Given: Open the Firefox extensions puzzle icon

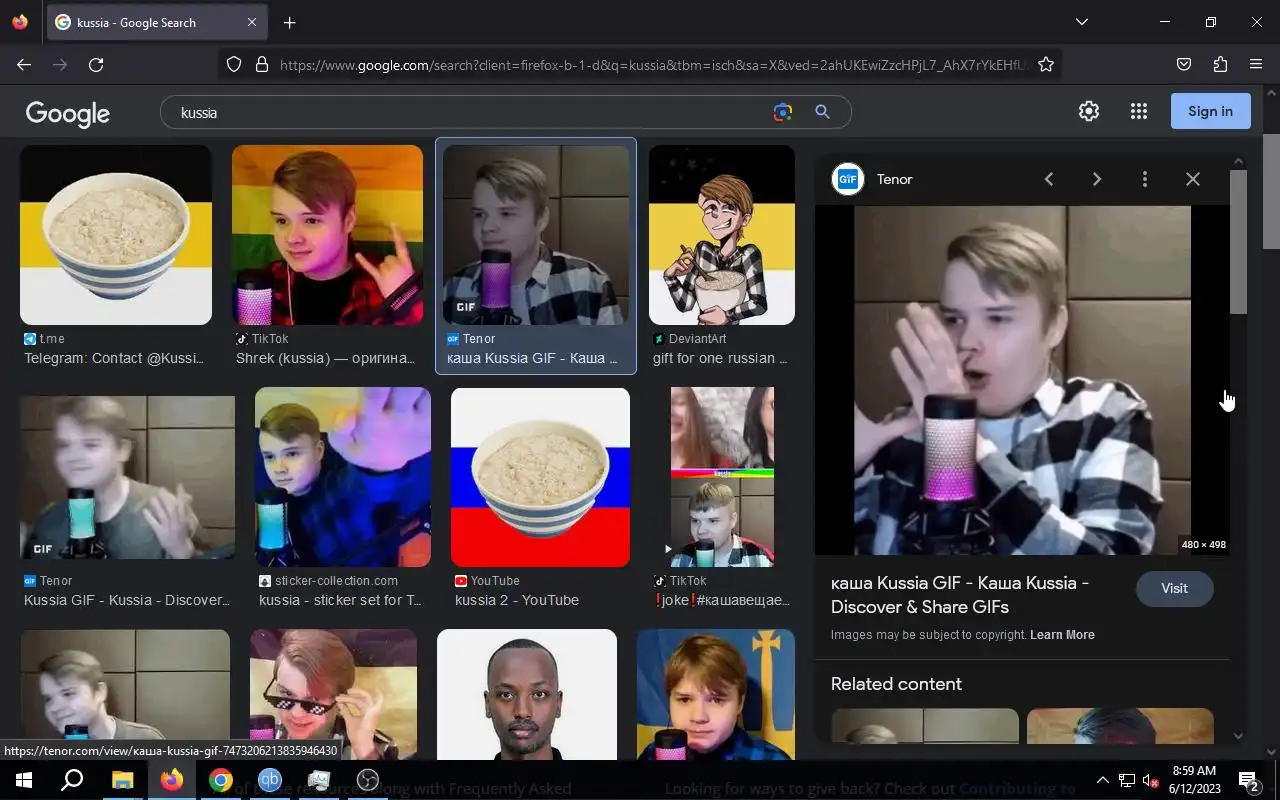Looking at the screenshot, I should pyautogui.click(x=1220, y=64).
